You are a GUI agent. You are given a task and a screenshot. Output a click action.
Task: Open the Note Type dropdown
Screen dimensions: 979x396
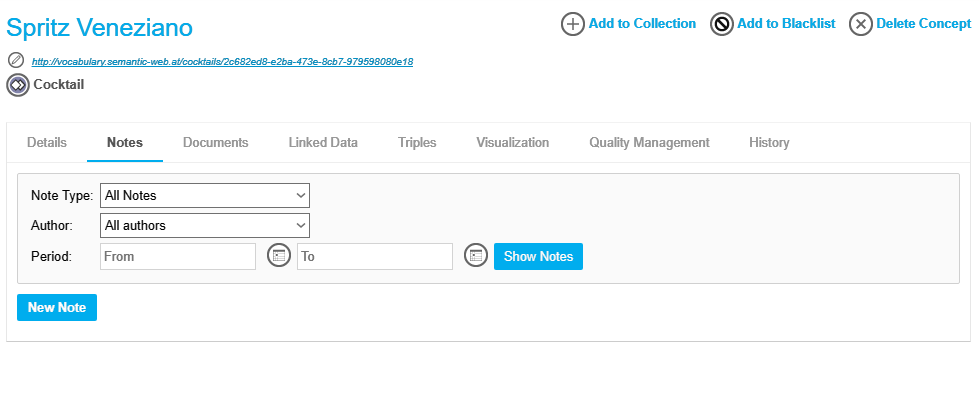tap(205, 196)
